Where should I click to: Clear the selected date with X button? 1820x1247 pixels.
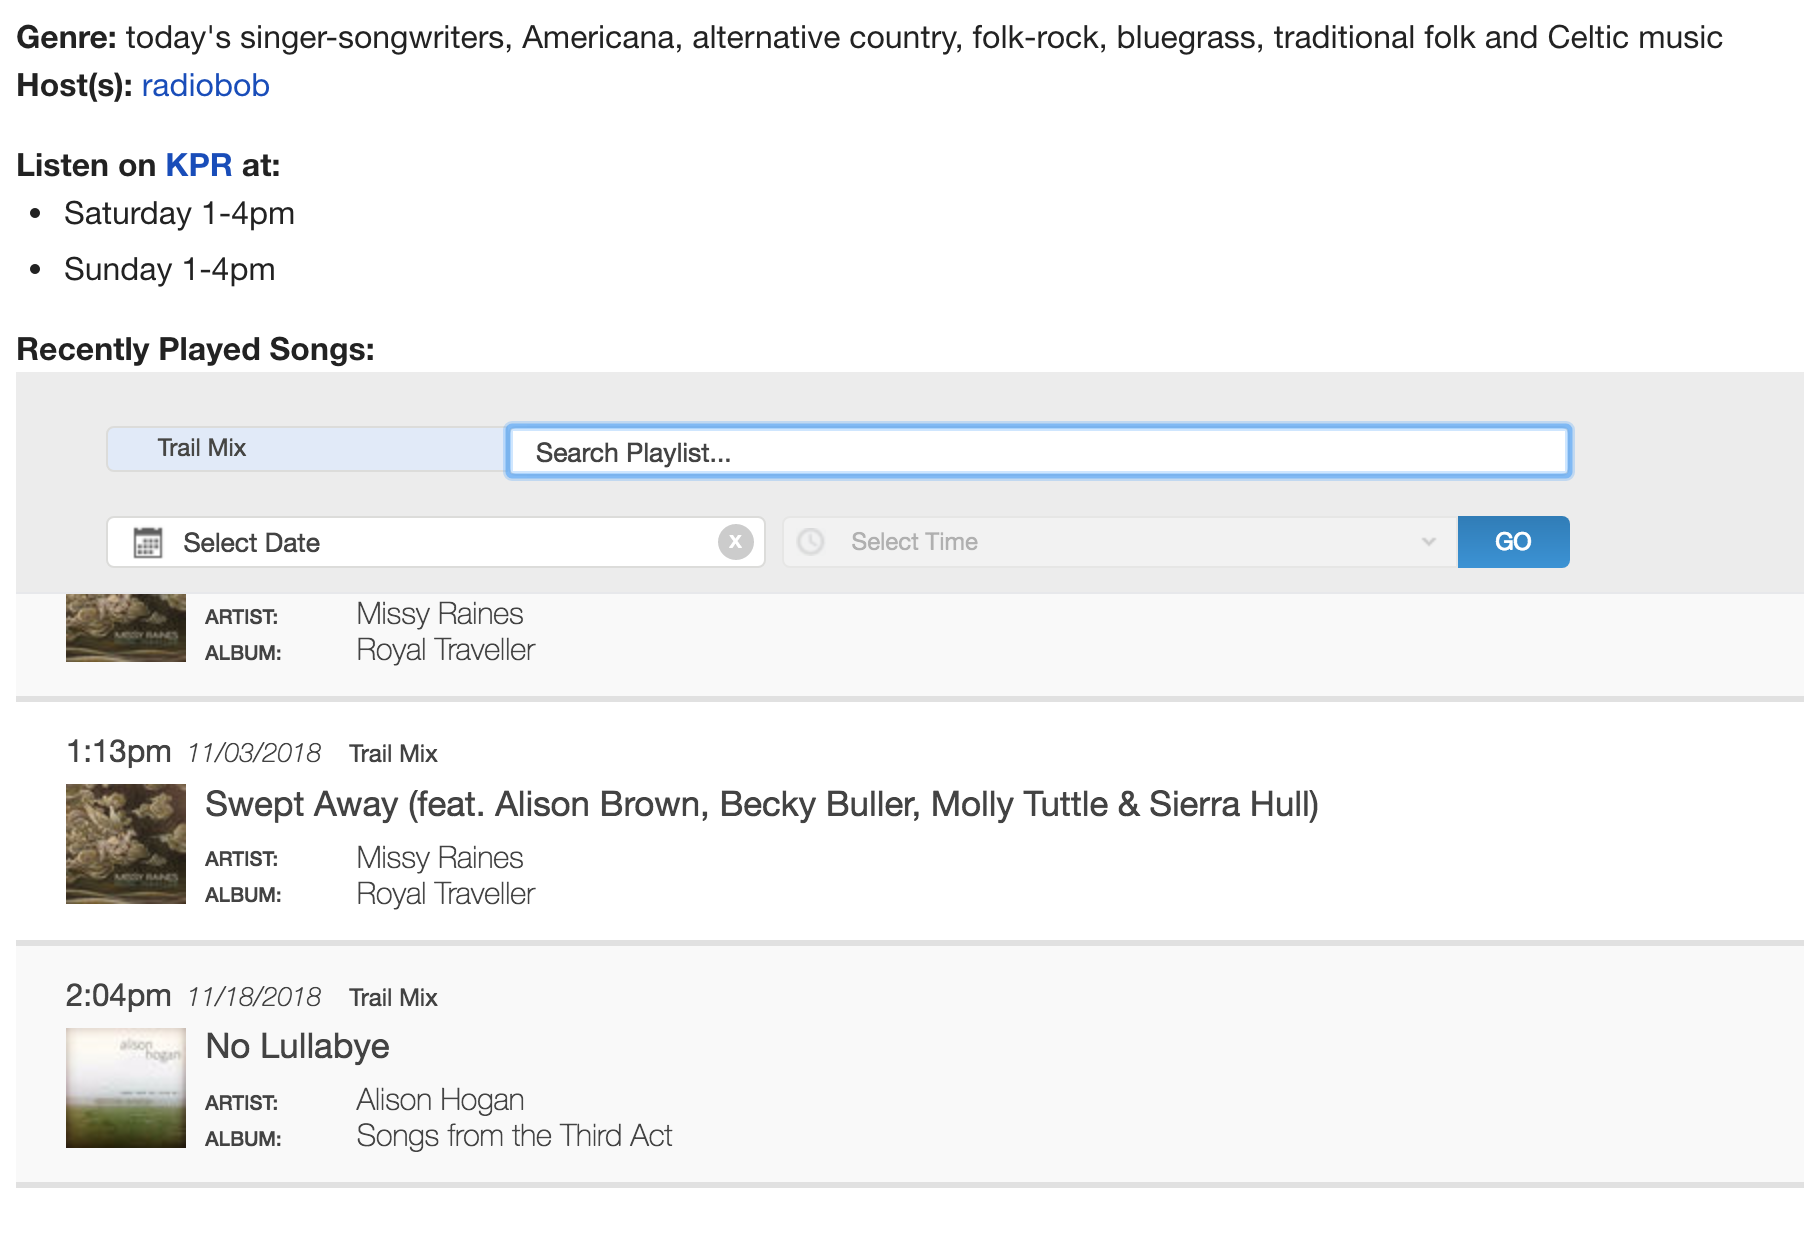click(x=735, y=542)
